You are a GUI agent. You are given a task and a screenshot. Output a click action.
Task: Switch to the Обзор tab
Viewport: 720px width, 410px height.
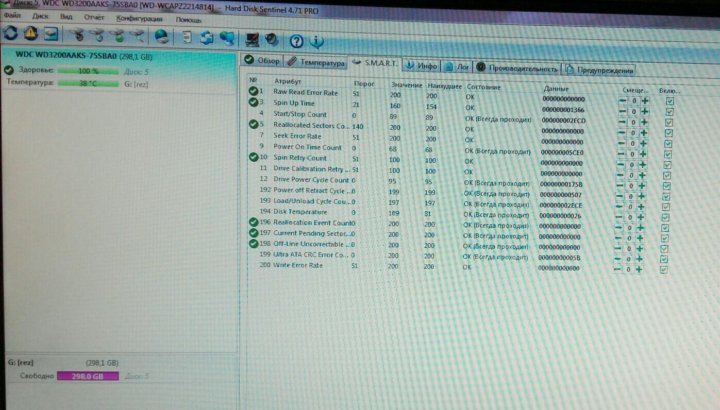click(262, 60)
